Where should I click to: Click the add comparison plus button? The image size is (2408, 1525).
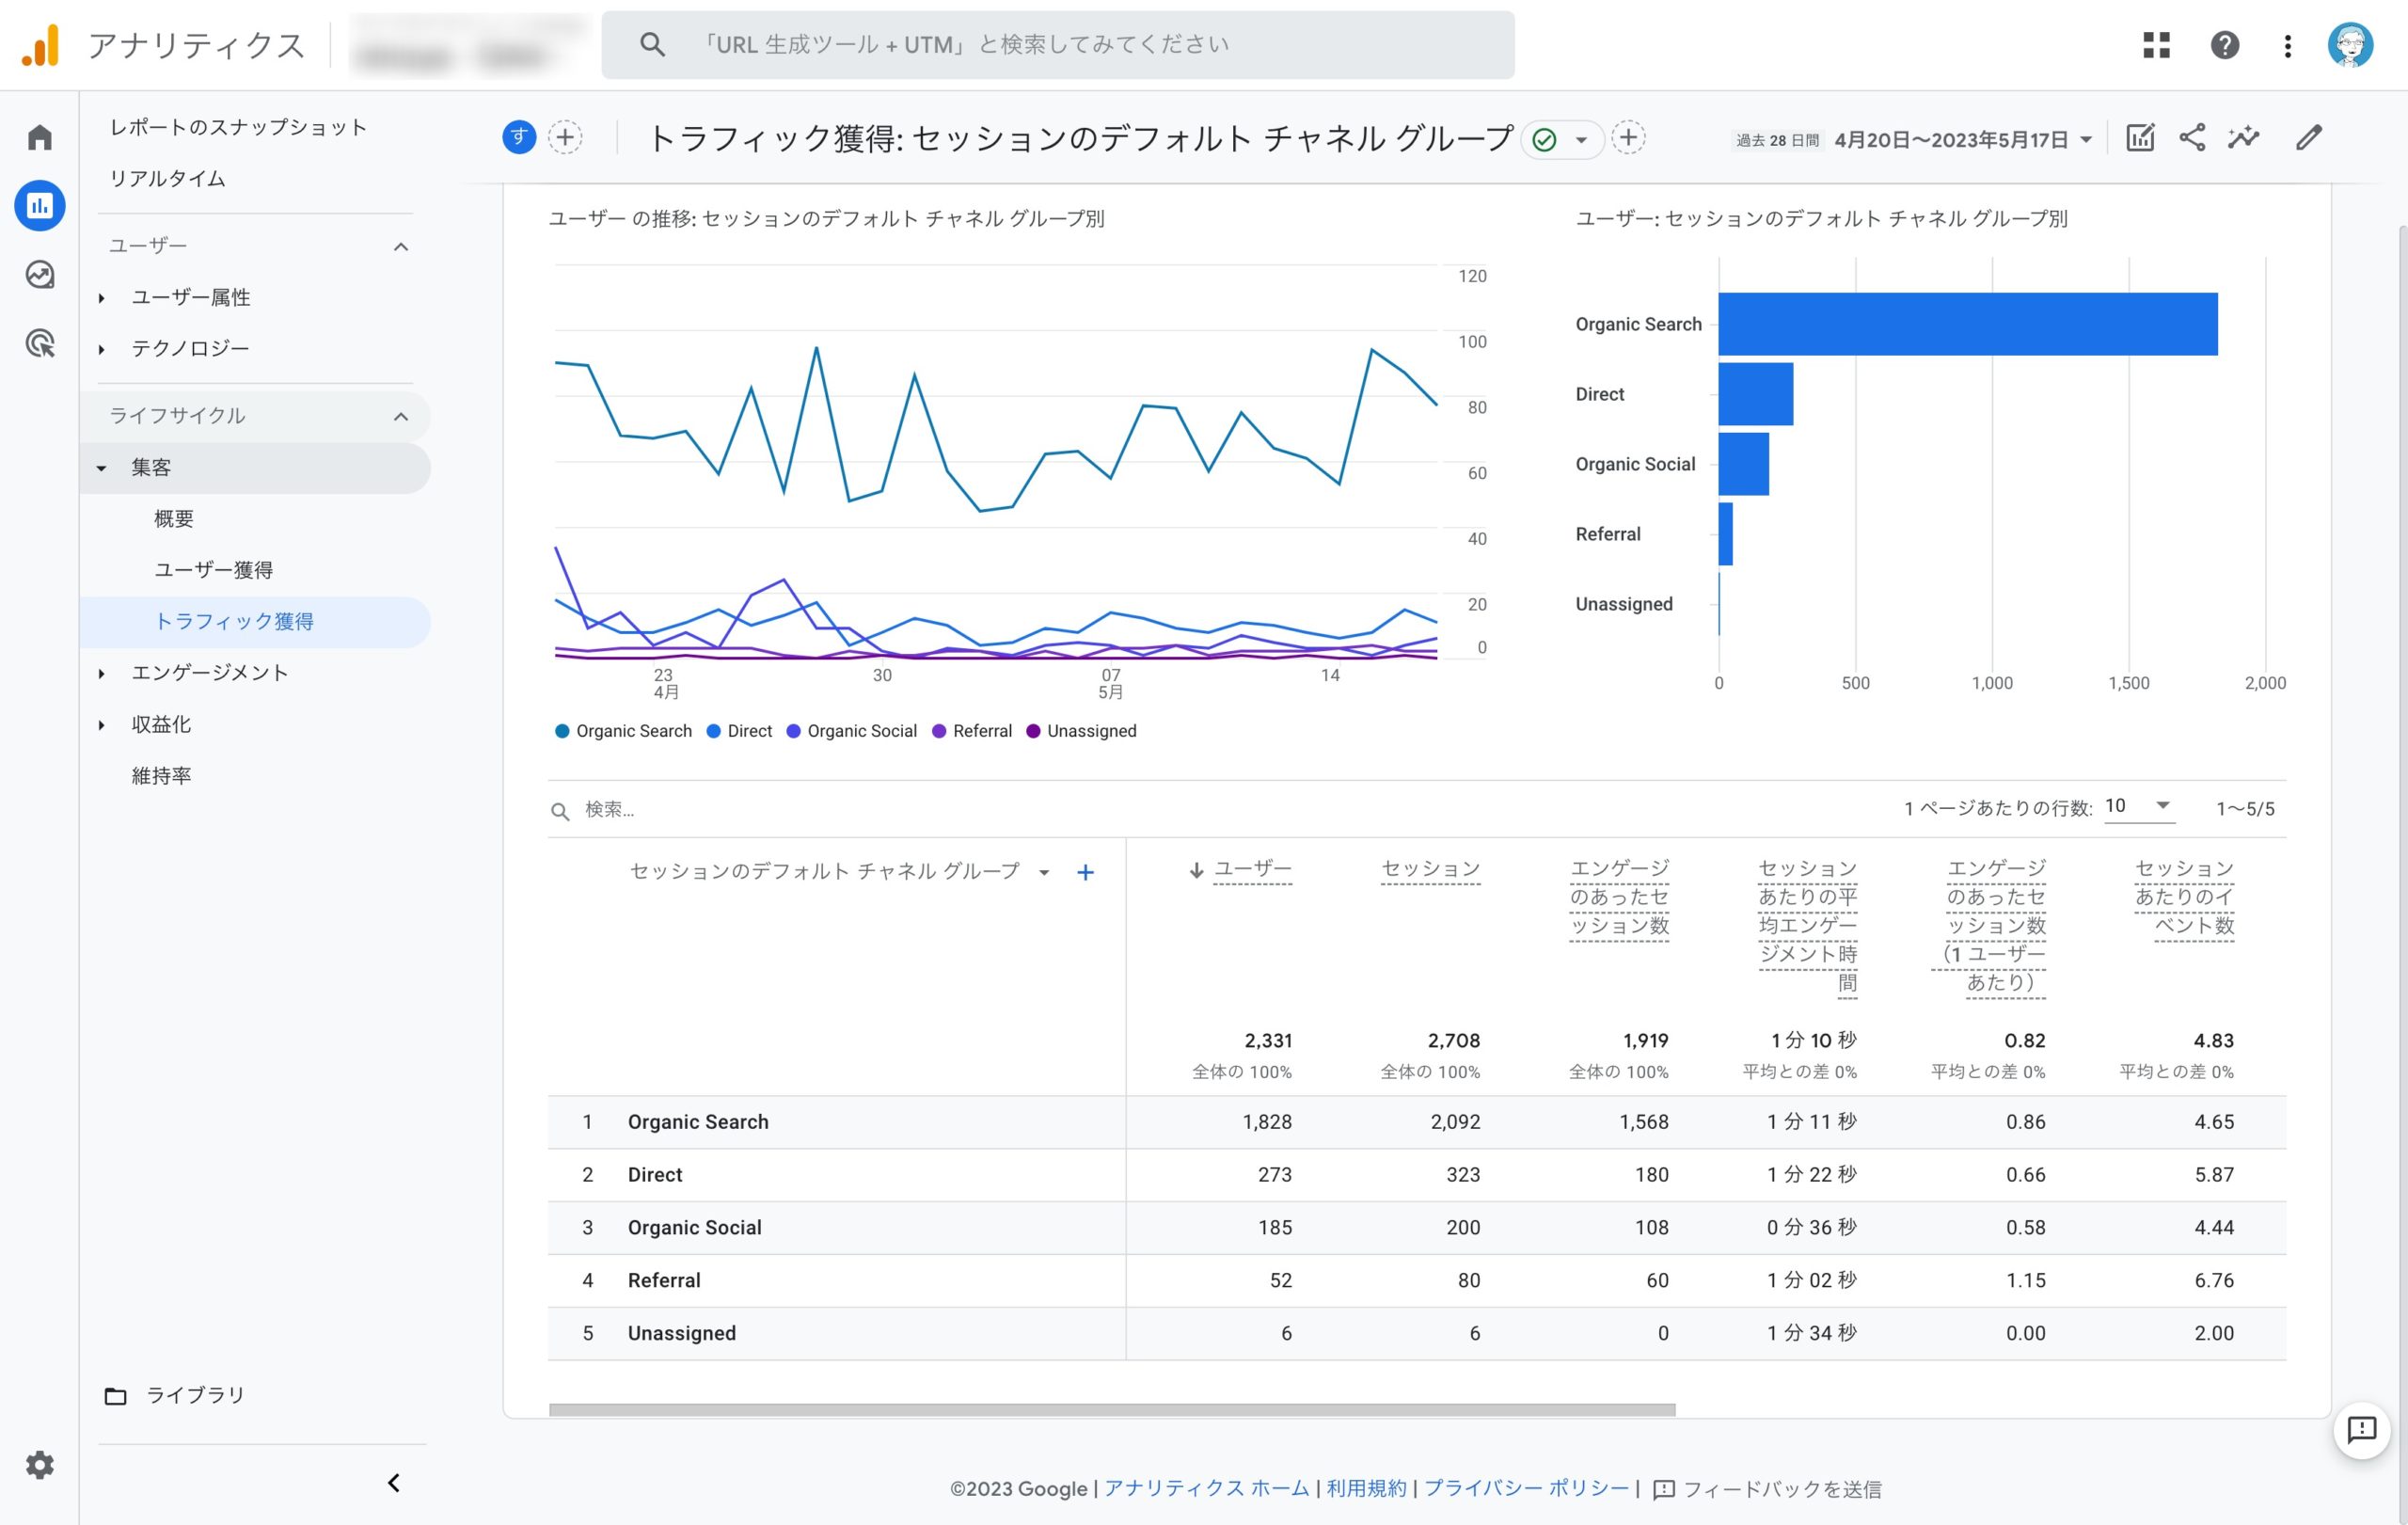click(565, 138)
